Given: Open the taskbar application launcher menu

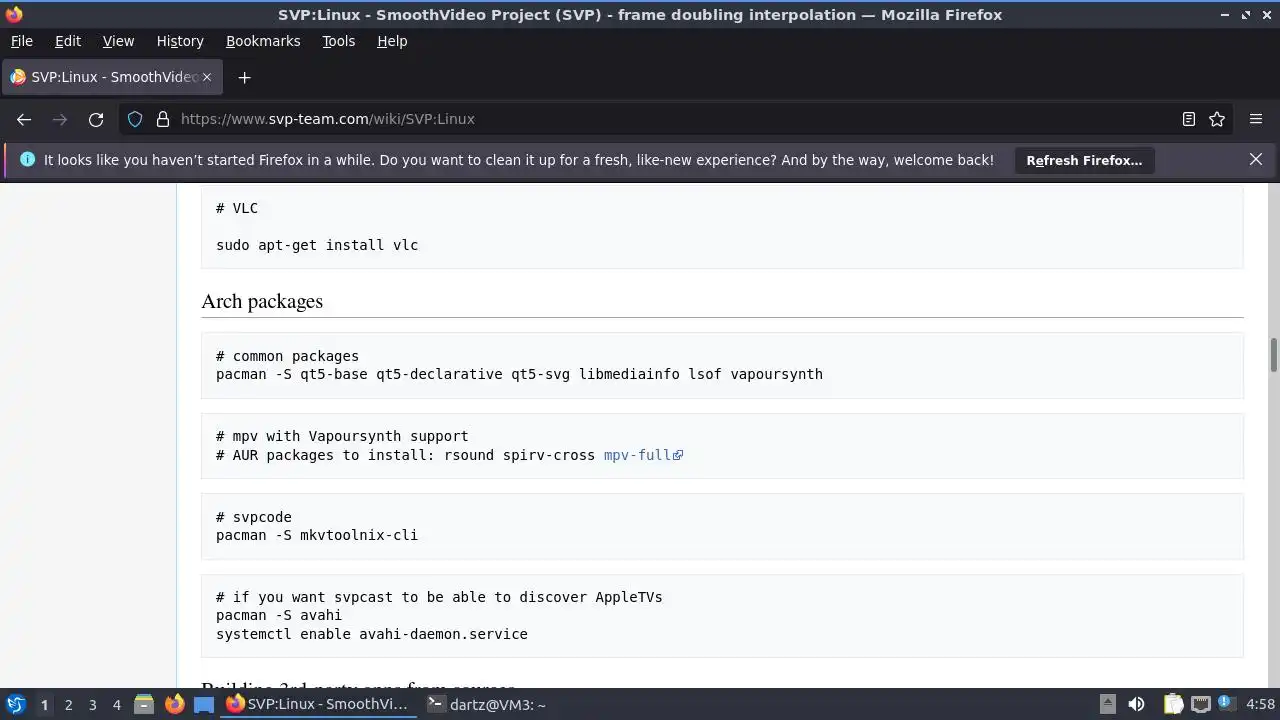Looking at the screenshot, I should click(15, 704).
